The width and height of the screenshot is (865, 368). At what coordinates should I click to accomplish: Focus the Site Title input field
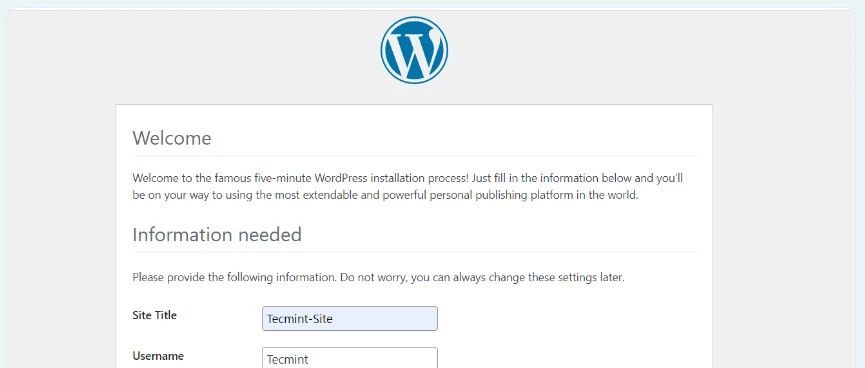pos(350,318)
